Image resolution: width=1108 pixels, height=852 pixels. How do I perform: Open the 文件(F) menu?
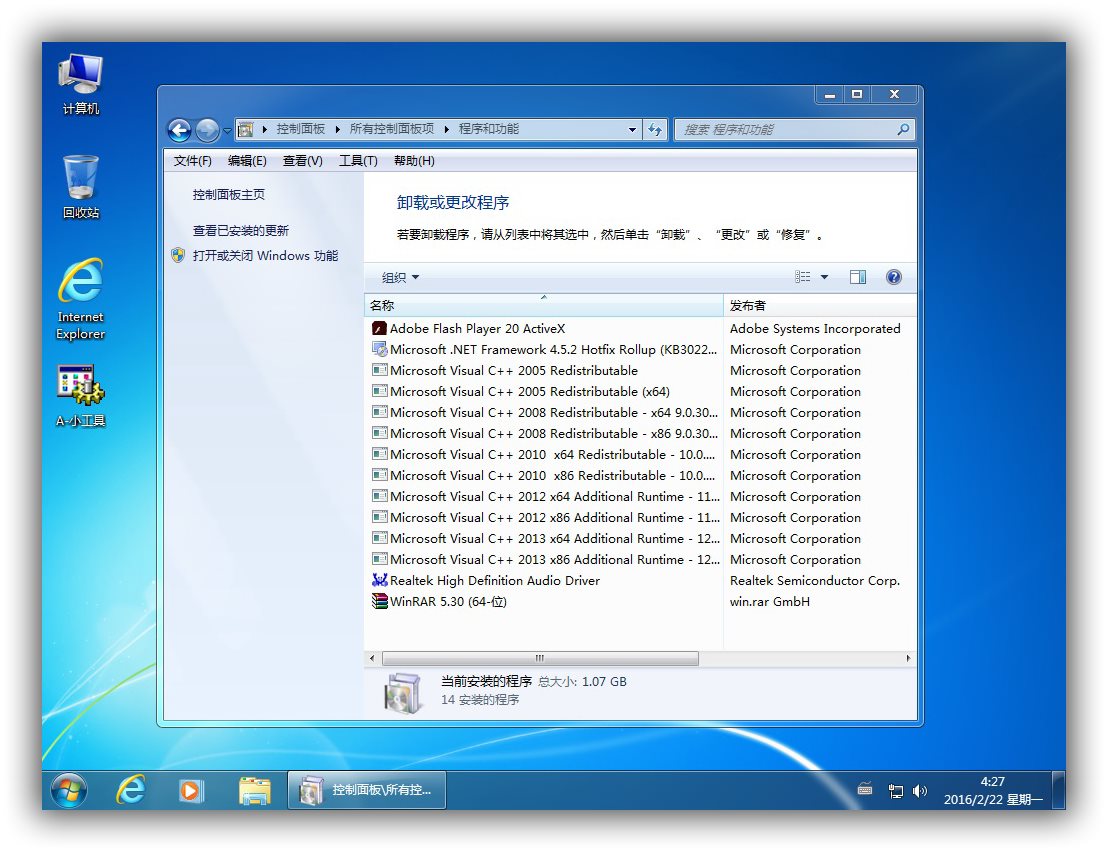[192, 160]
